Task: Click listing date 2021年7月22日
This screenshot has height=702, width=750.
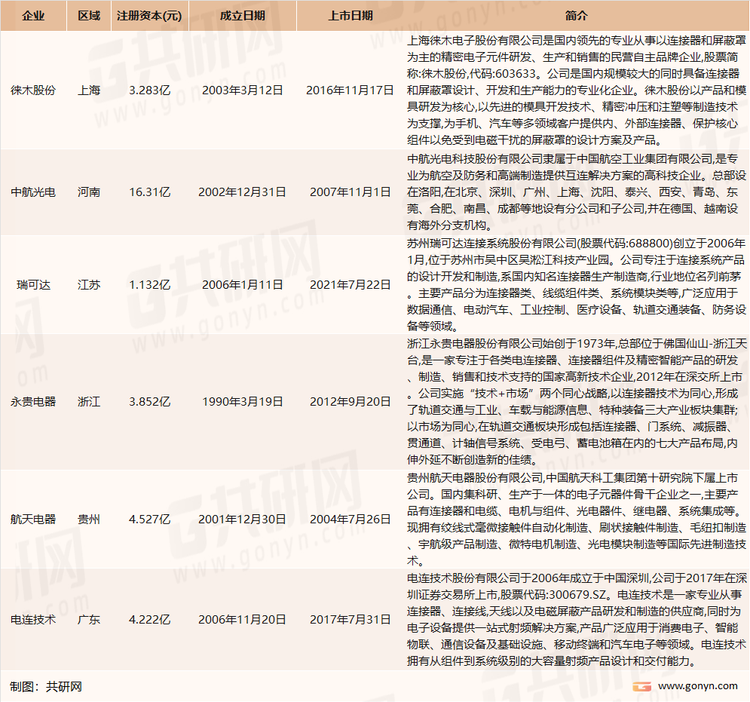Action: (350, 285)
